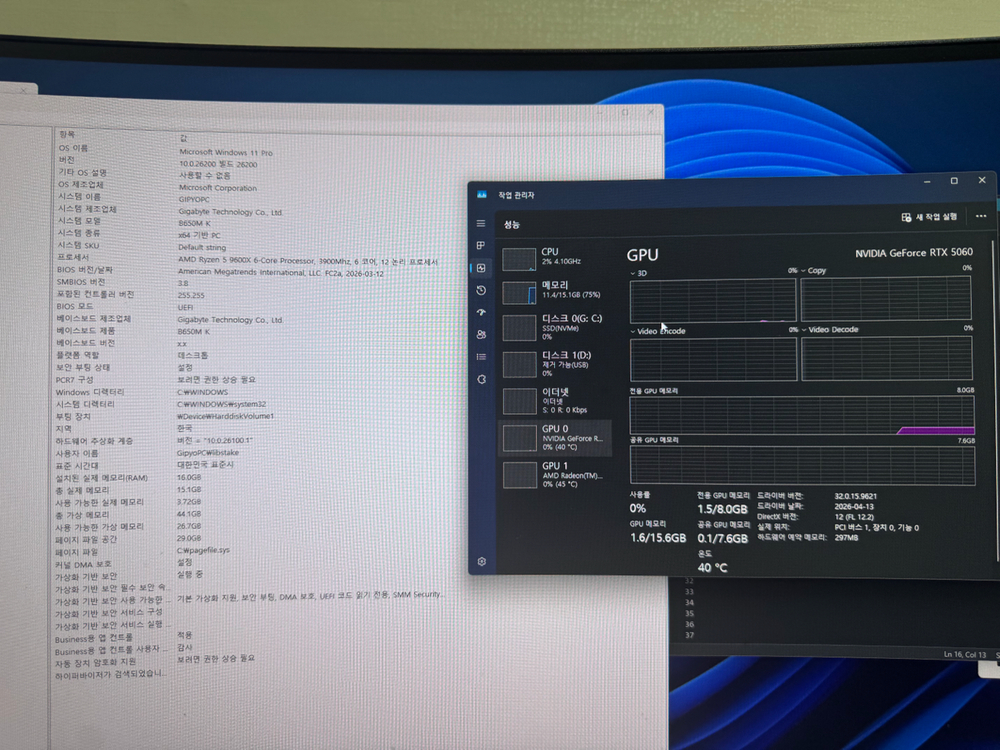Click Ln 16, Col 13 in editor status bar

point(964,654)
